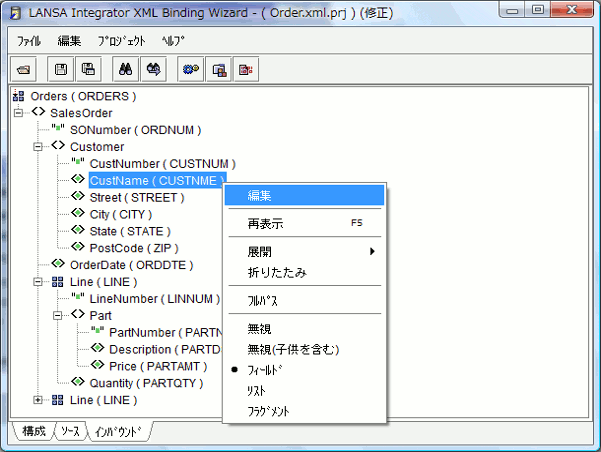Open the ファイル menu
This screenshot has height=452, width=601.
tap(29, 40)
